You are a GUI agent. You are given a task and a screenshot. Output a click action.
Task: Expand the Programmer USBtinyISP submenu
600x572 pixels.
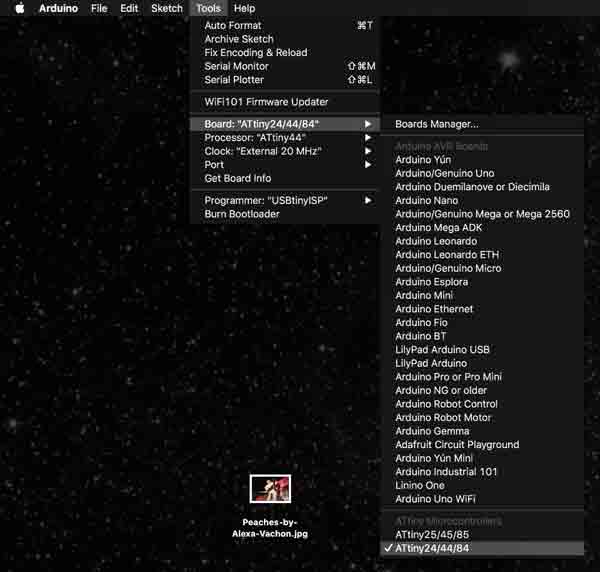[285, 200]
